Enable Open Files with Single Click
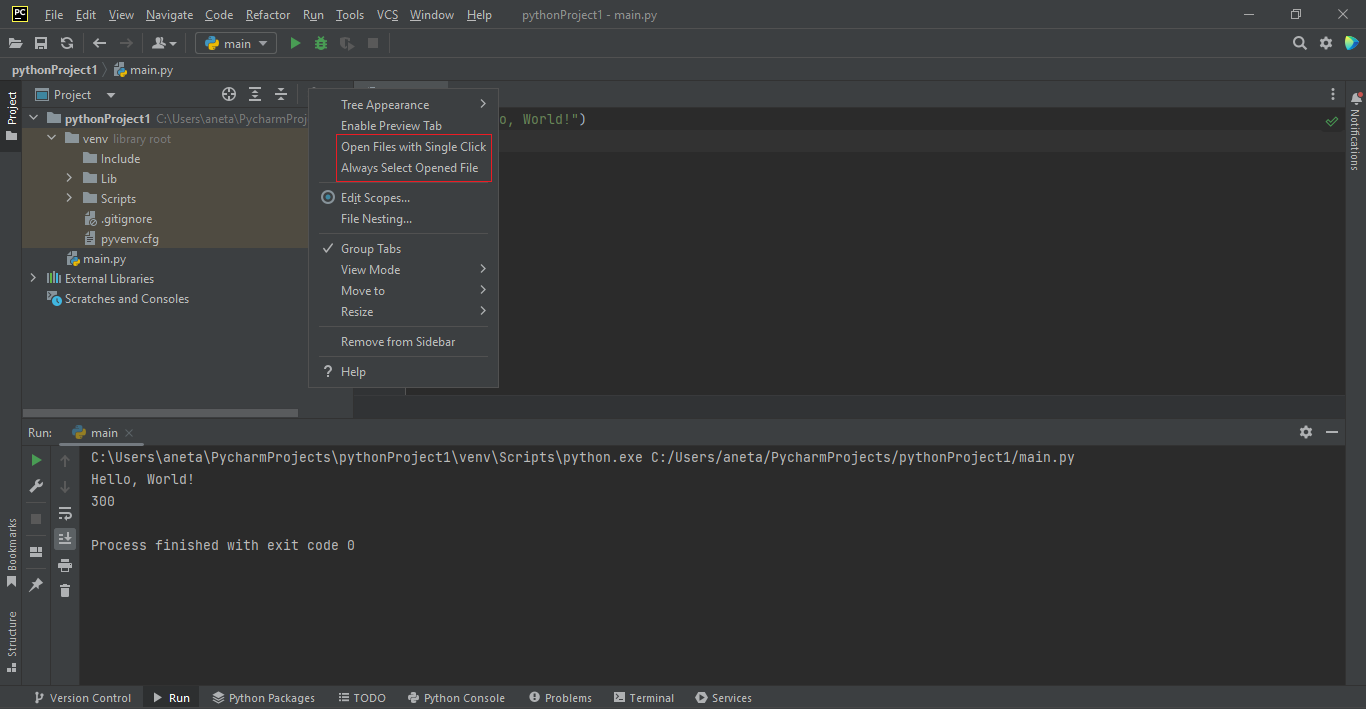This screenshot has width=1366, height=709. (412, 146)
